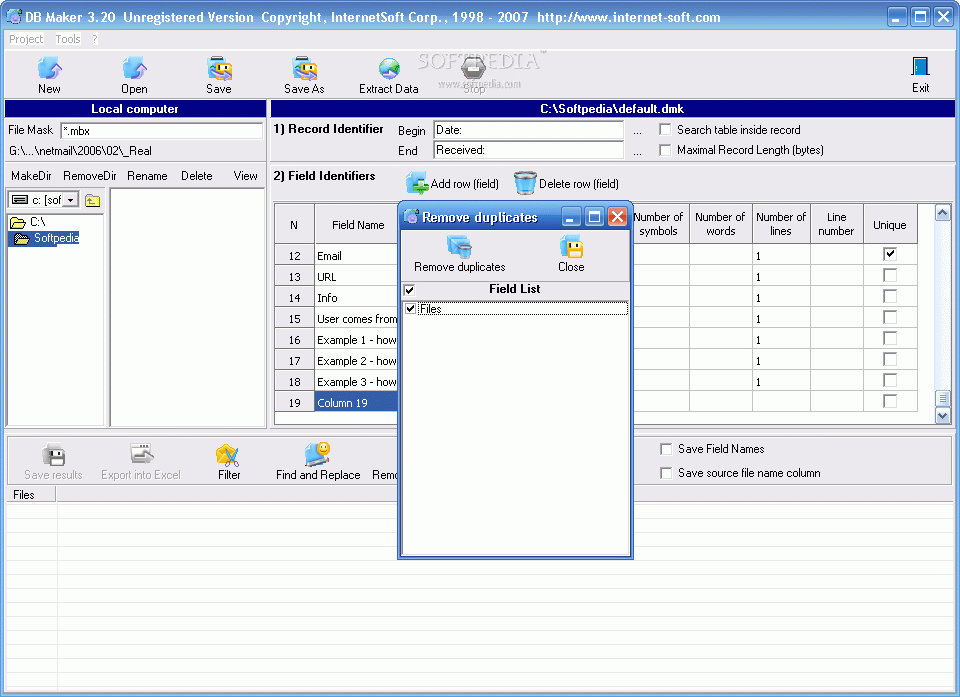Viewport: 960px width, 697px height.
Task: Go up one folder level icon
Action: pos(92,200)
